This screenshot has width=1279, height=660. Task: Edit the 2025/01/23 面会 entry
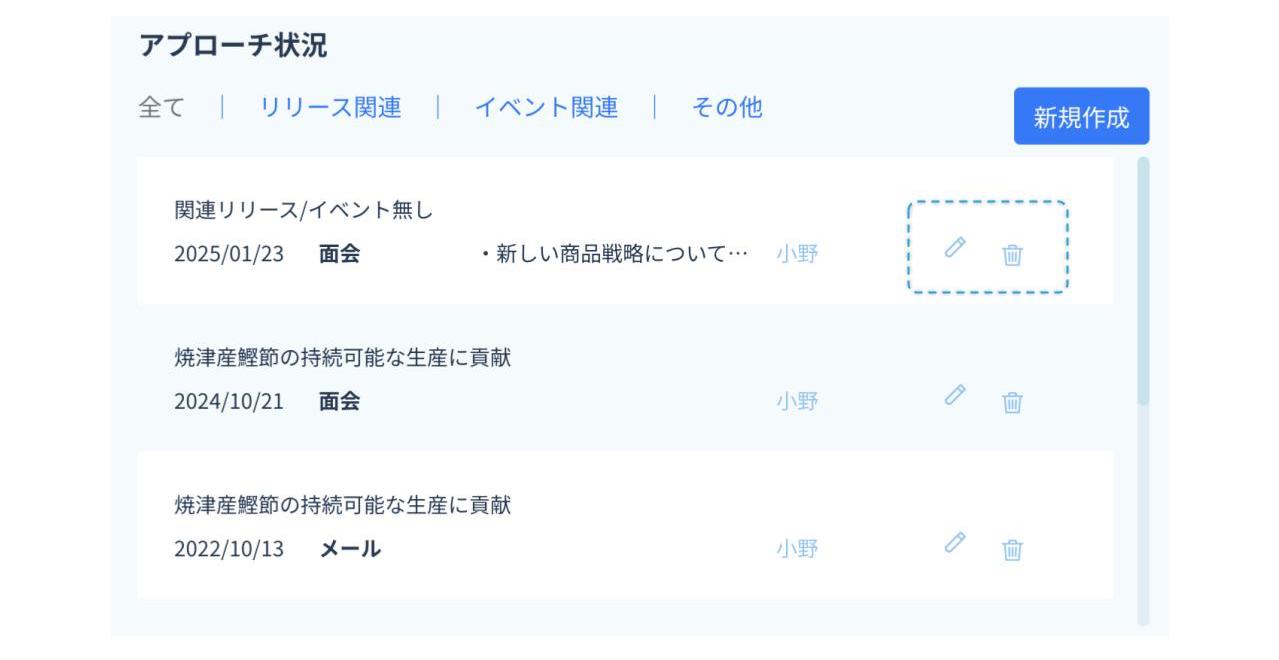click(x=955, y=247)
